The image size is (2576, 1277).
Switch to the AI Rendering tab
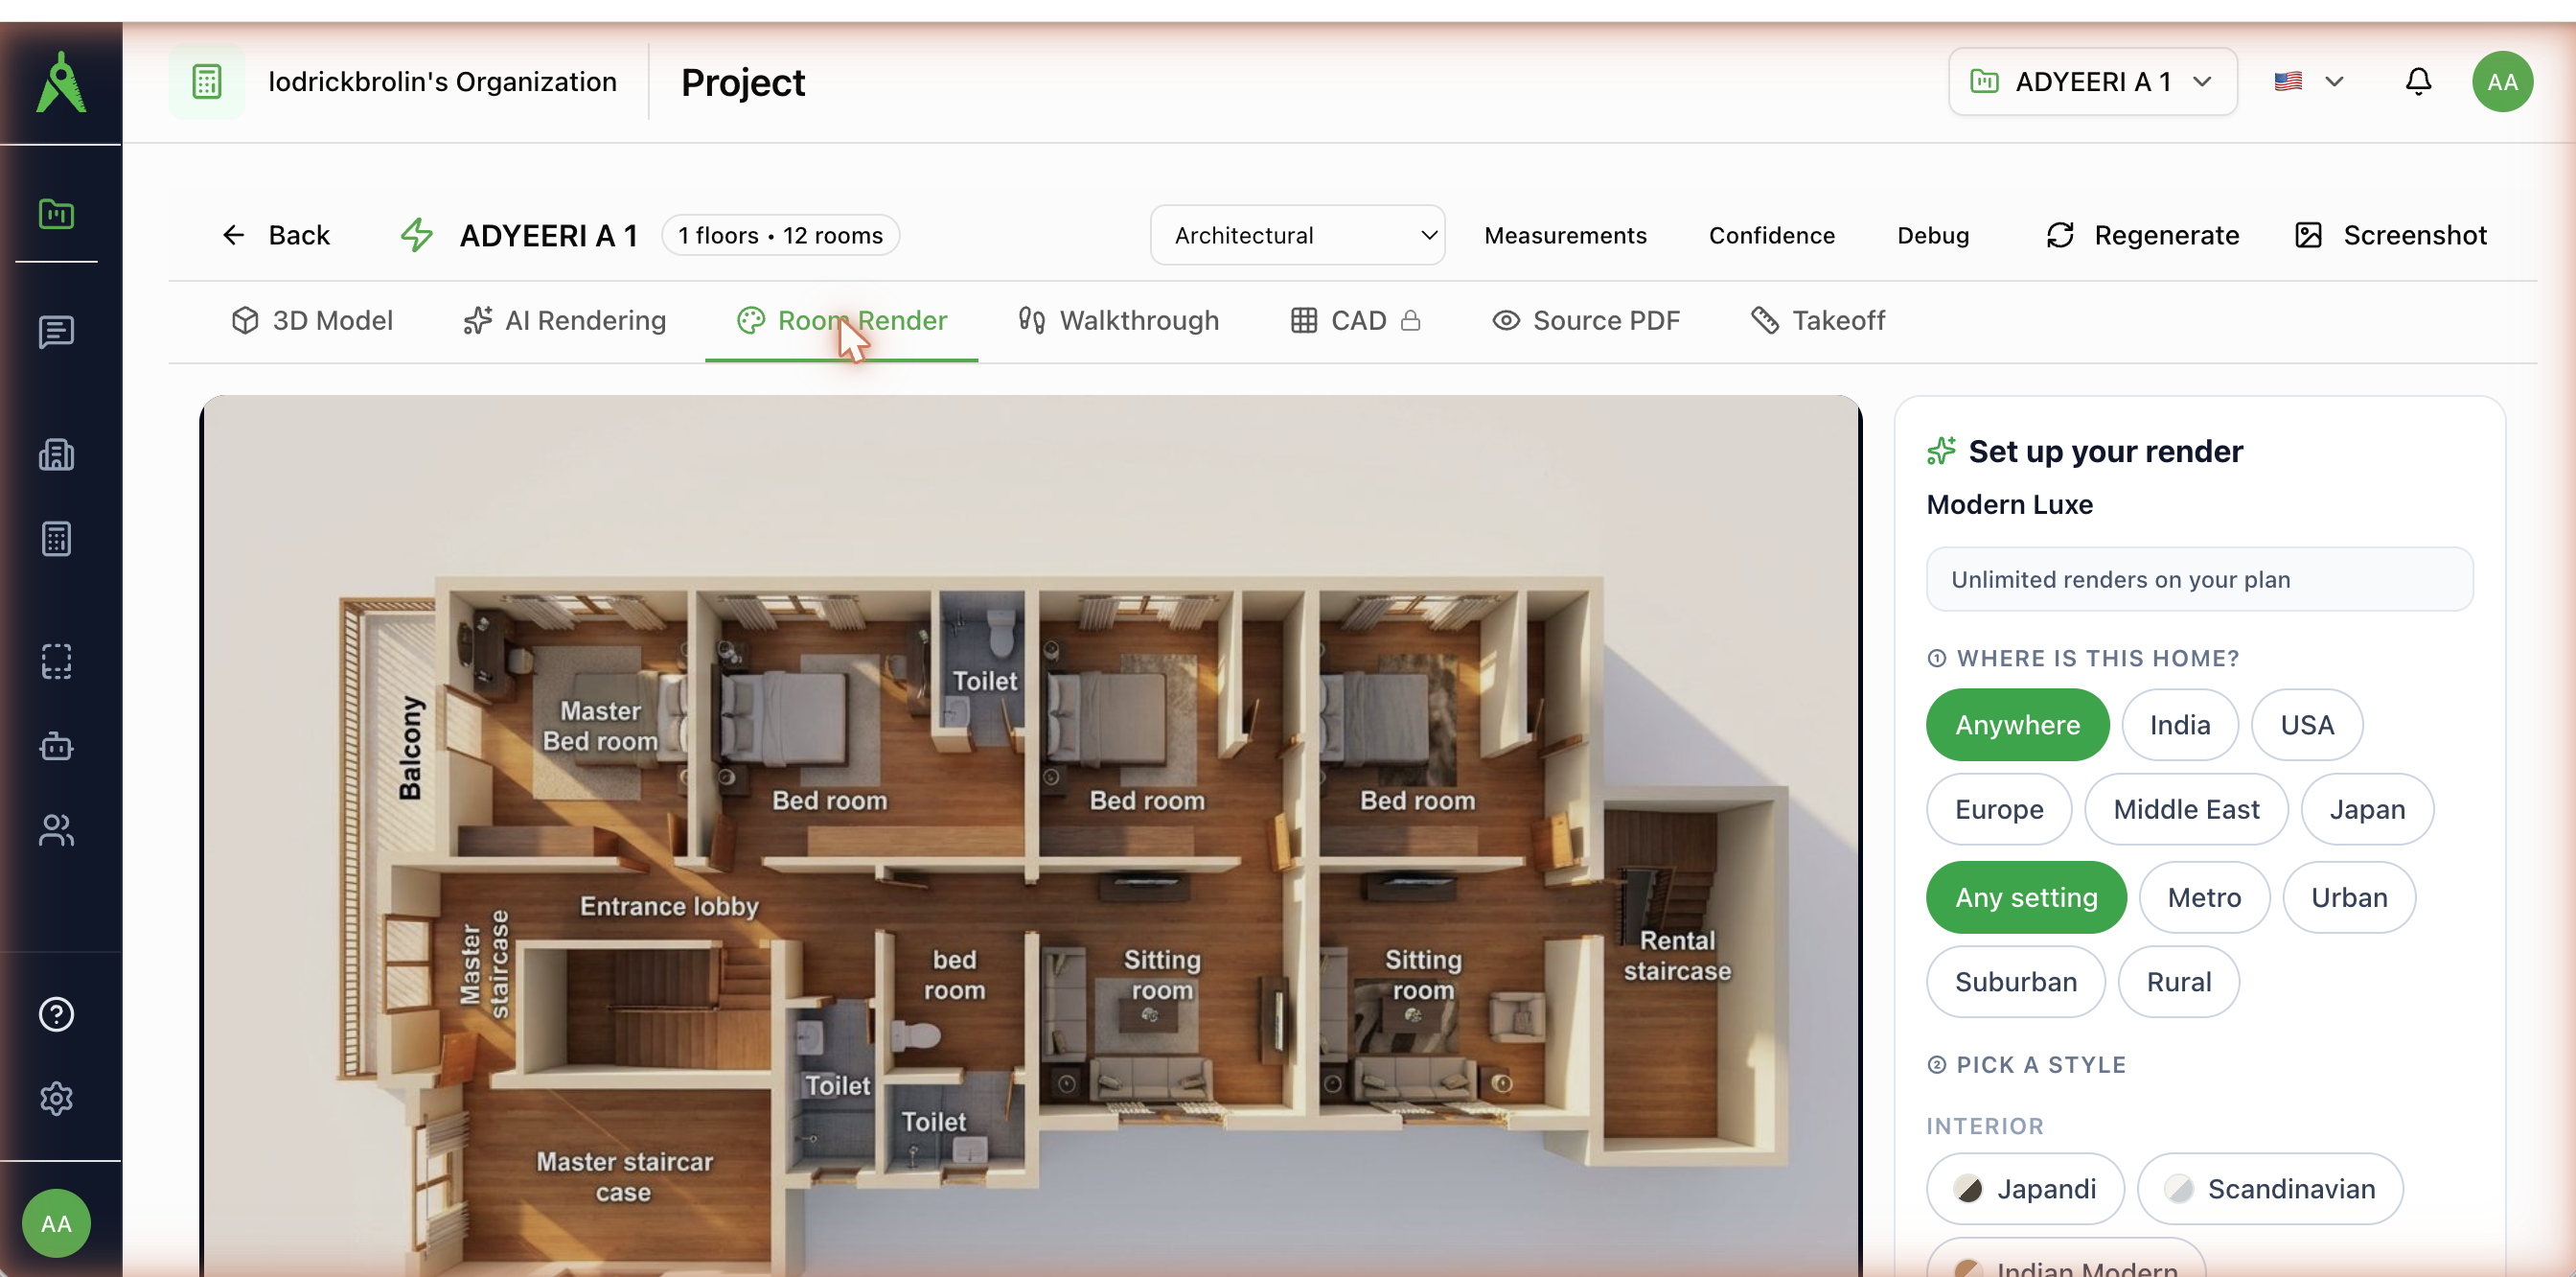565,320
